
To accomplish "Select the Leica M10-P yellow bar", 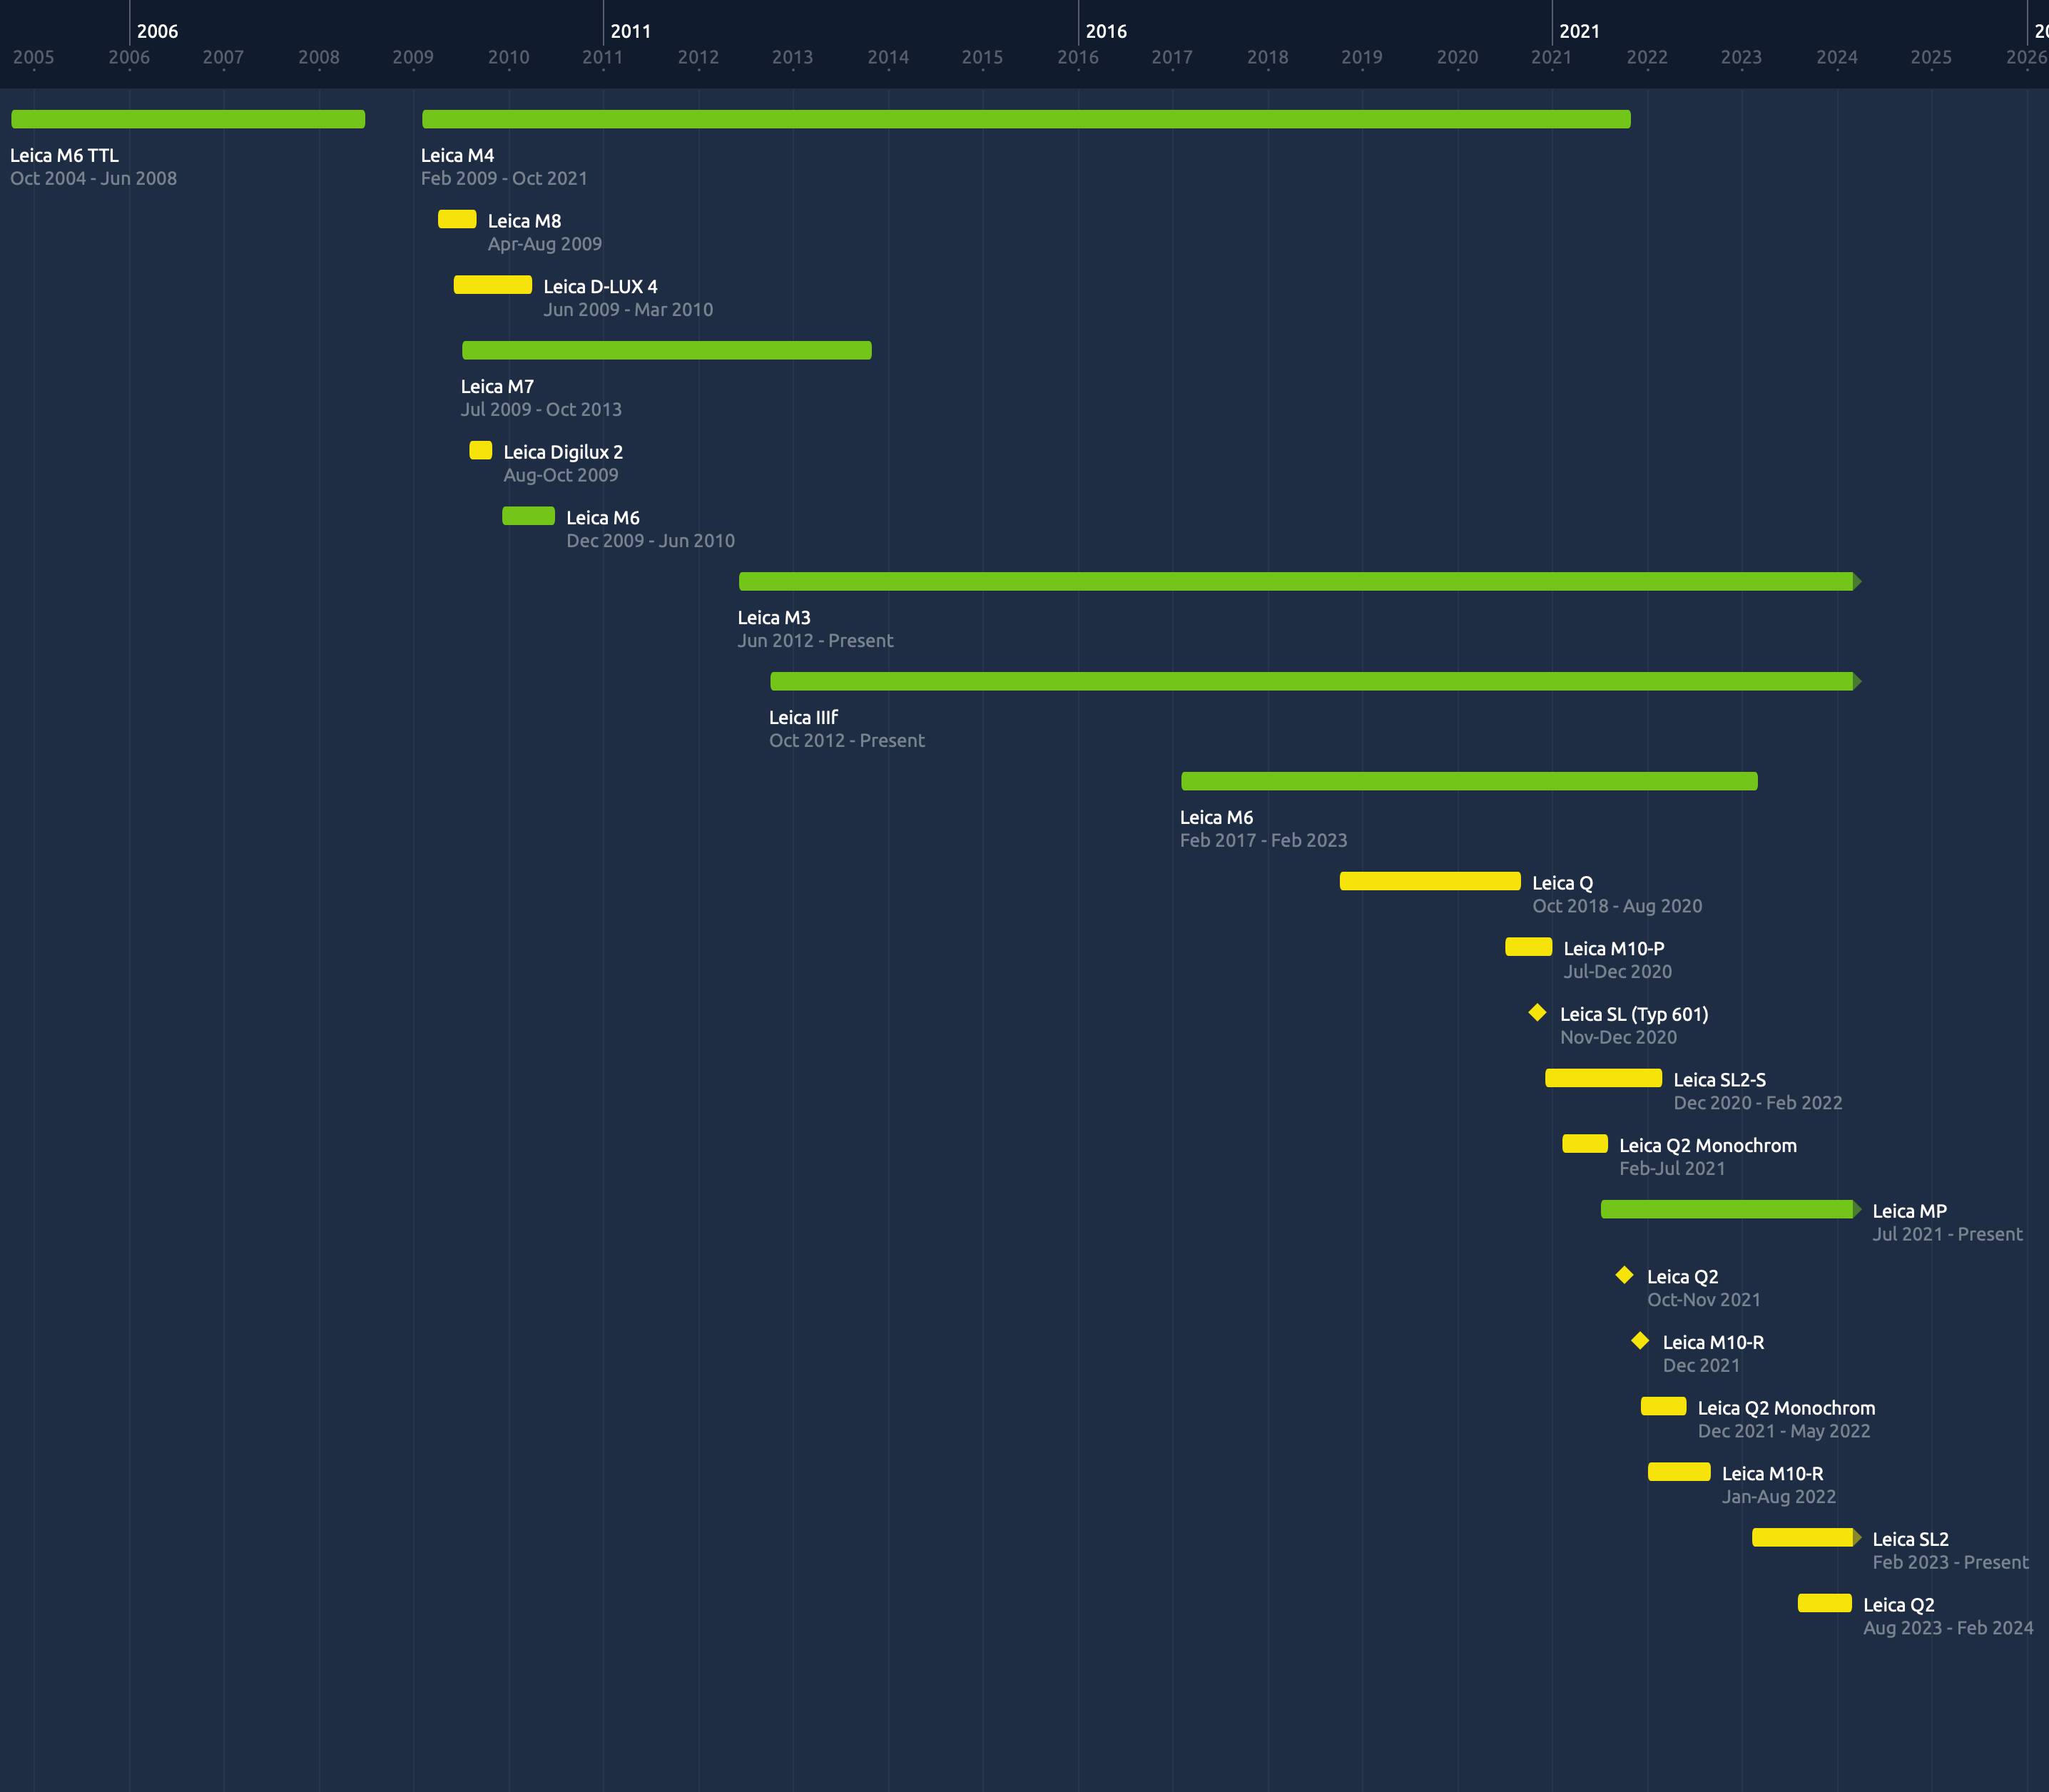I will [1529, 946].
